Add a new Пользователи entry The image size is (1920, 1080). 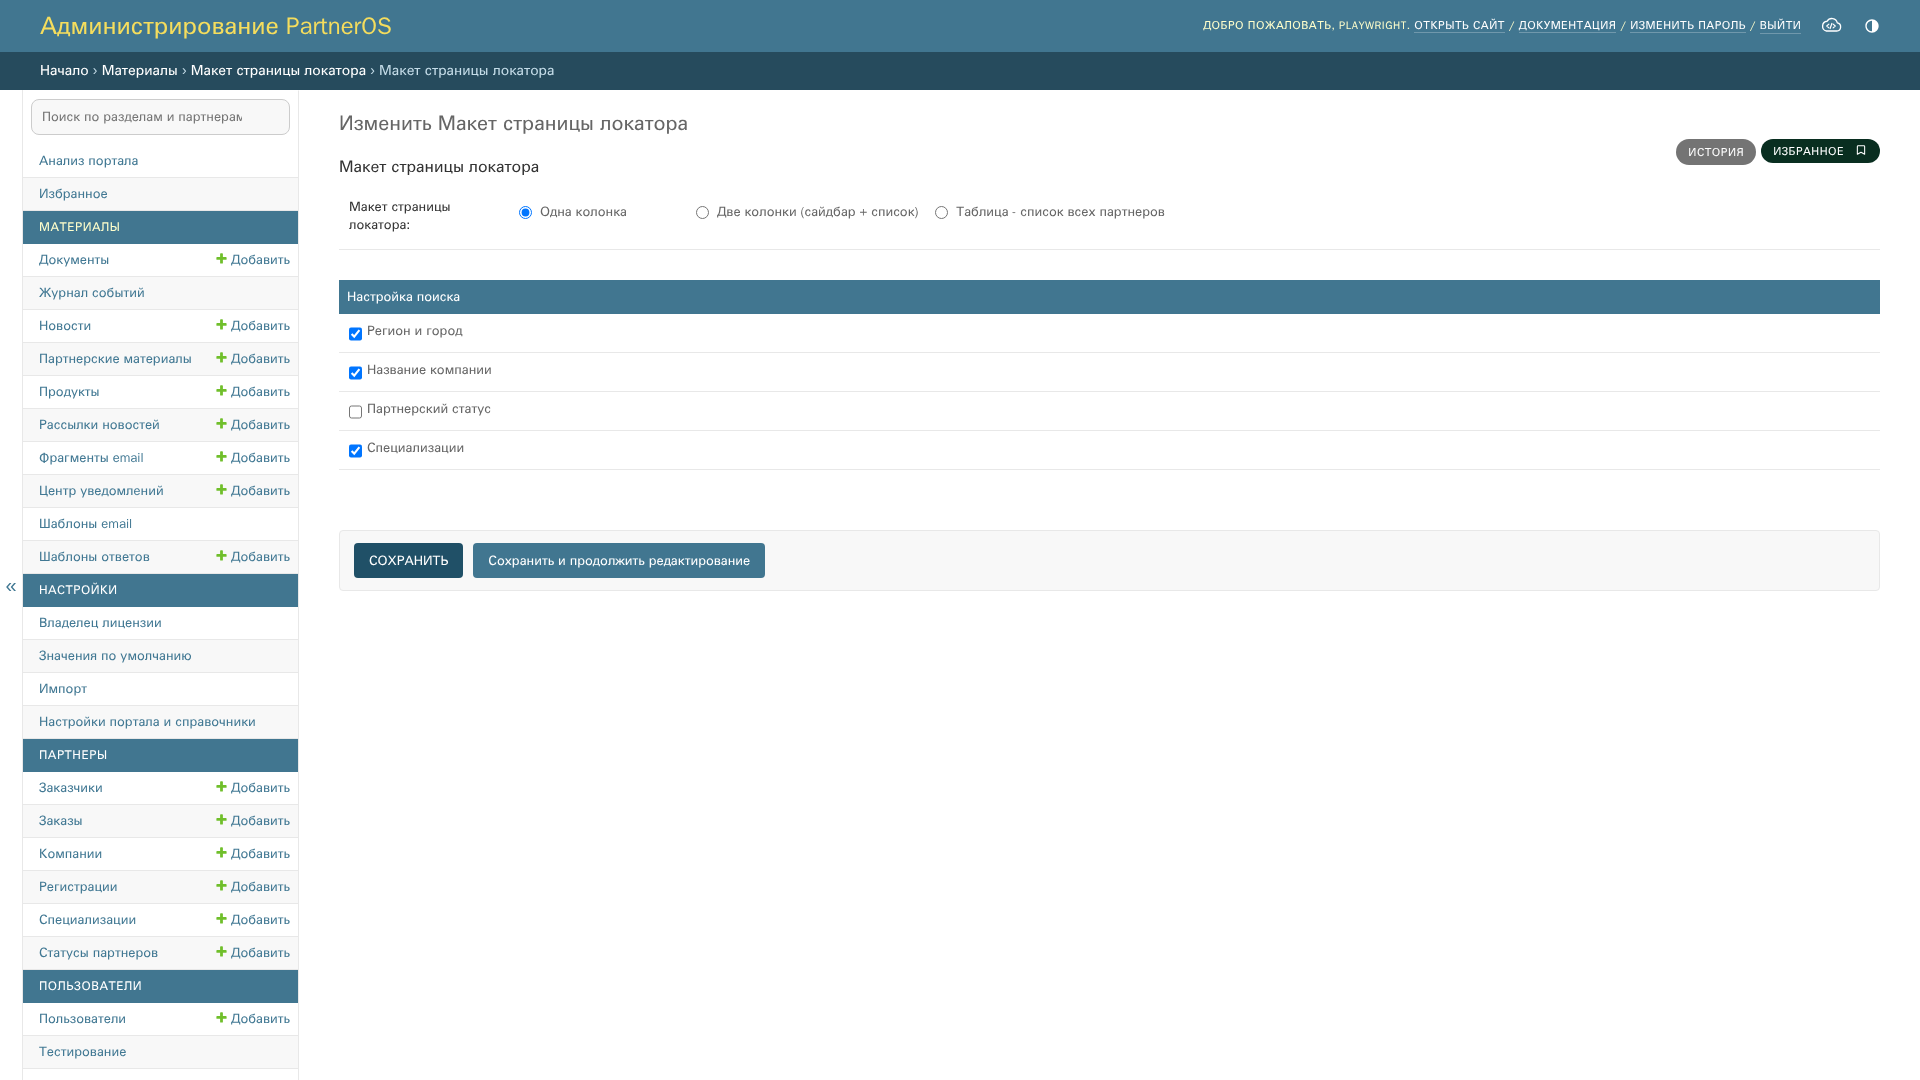coord(253,1019)
